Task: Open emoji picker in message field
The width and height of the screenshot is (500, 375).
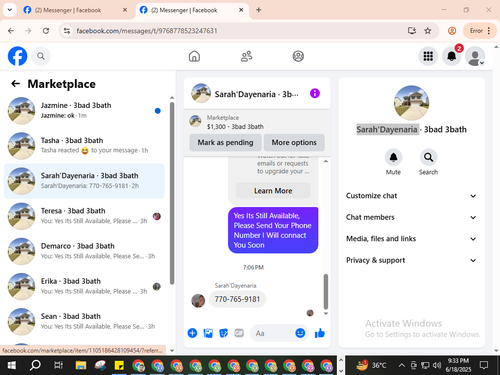Action: (x=300, y=333)
